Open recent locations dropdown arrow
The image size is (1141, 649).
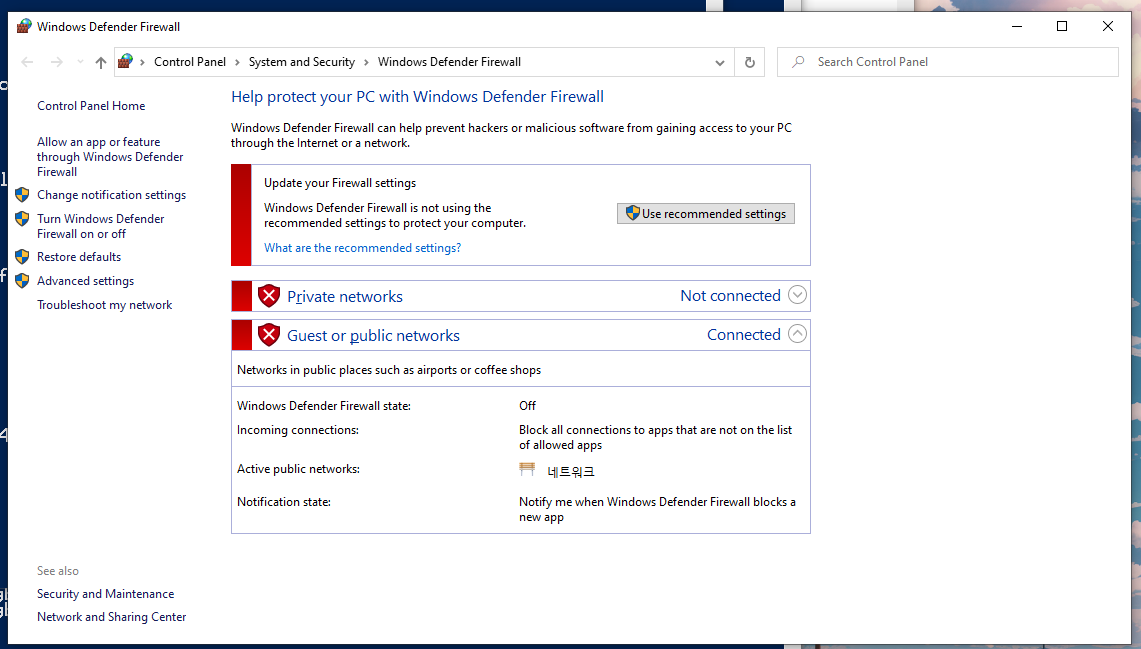coord(80,63)
